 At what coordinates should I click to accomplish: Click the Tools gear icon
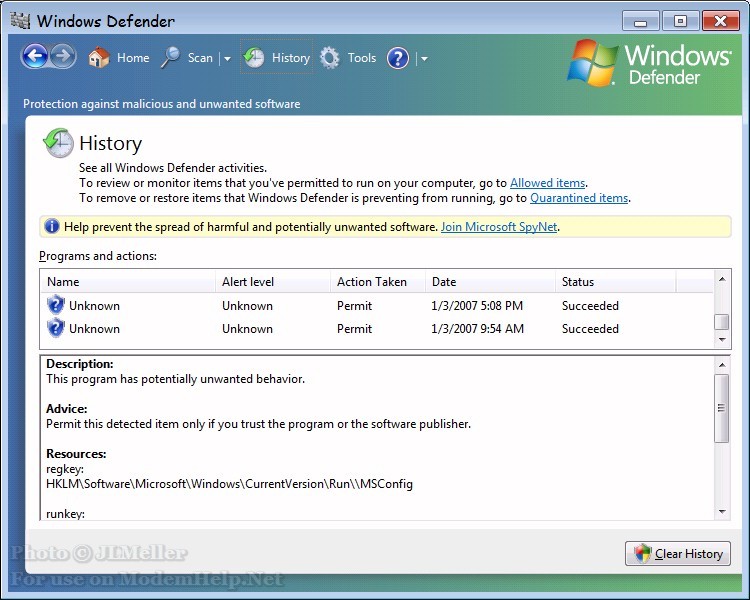click(x=330, y=58)
